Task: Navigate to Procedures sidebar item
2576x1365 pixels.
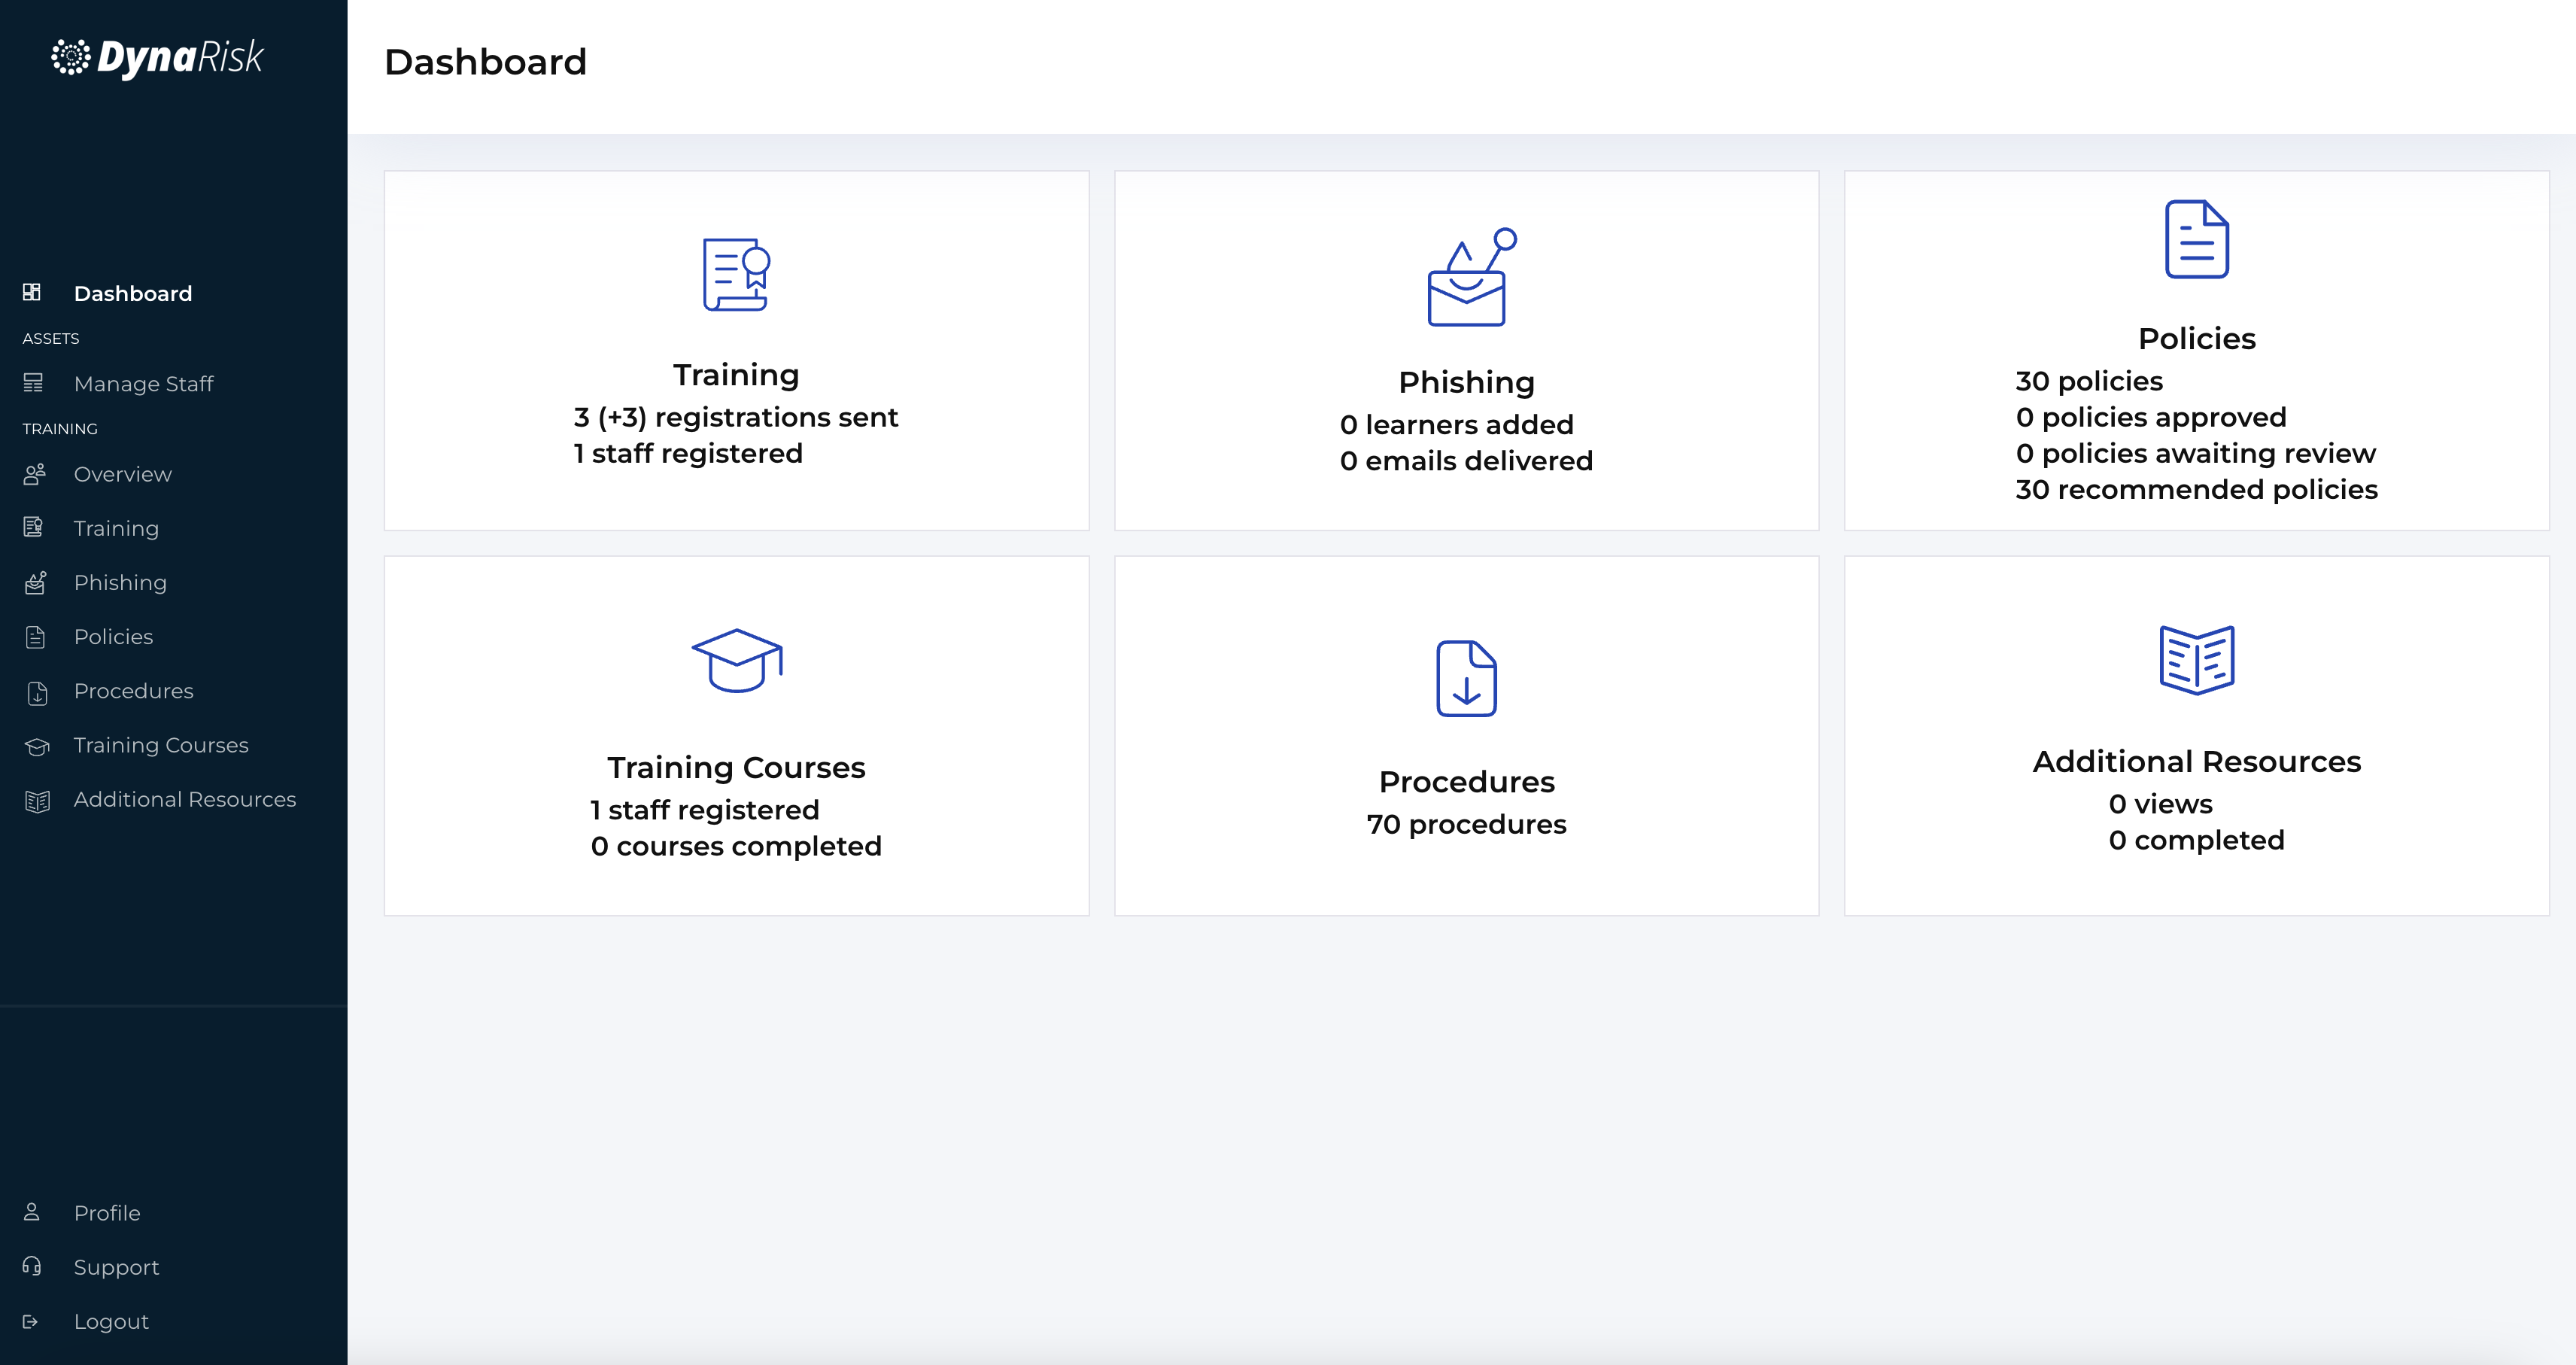Action: coord(133,691)
